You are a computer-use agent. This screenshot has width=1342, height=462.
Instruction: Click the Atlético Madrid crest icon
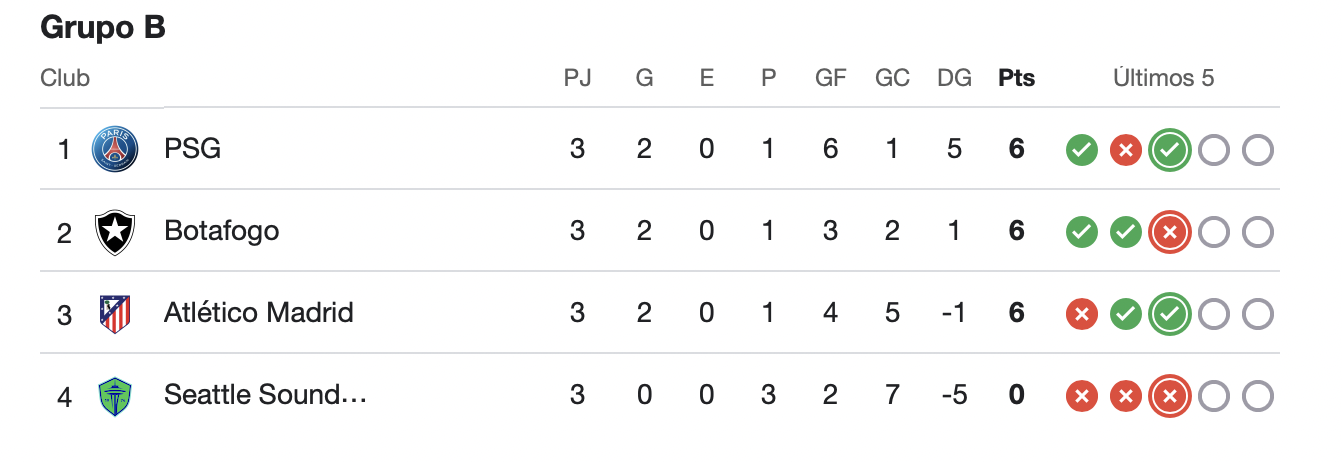(115, 314)
